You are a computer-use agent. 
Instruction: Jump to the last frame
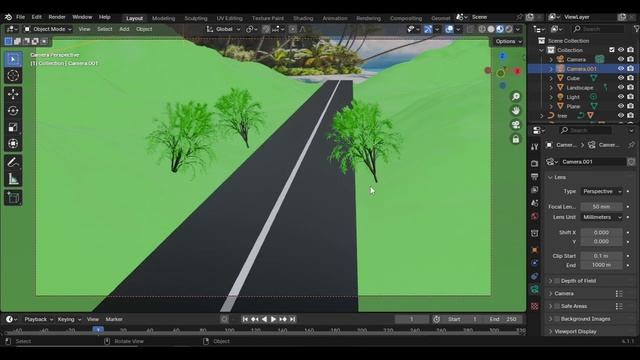coord(293,319)
